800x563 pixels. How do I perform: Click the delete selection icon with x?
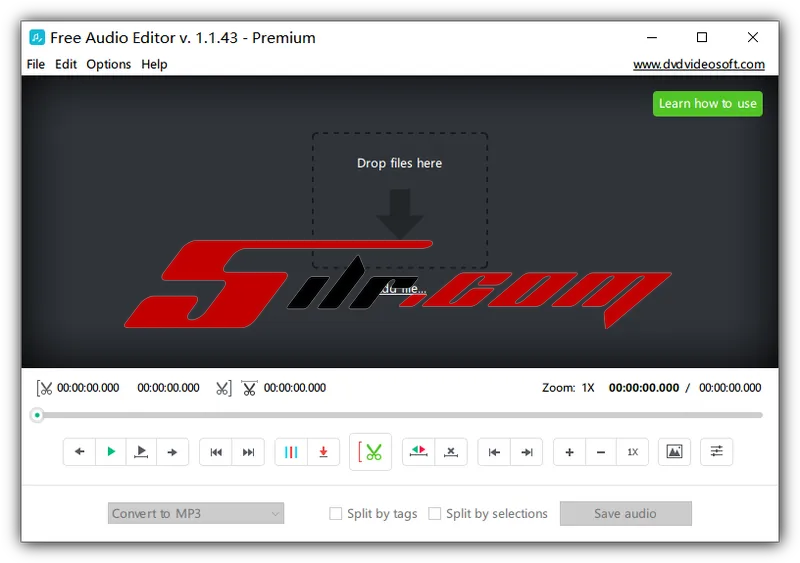coord(451,452)
